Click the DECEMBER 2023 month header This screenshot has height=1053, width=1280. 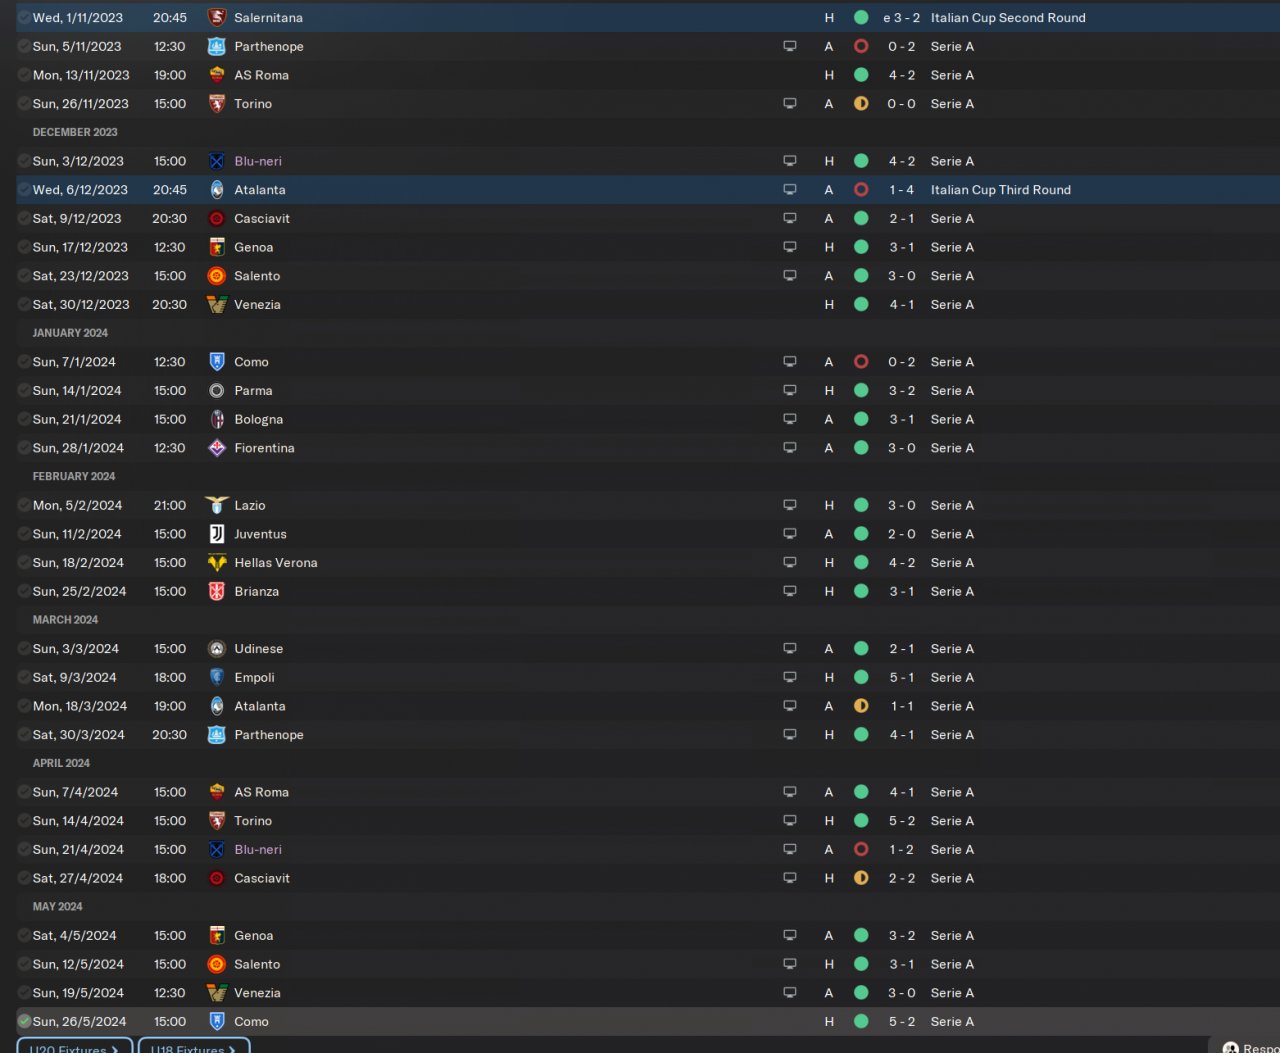(75, 132)
